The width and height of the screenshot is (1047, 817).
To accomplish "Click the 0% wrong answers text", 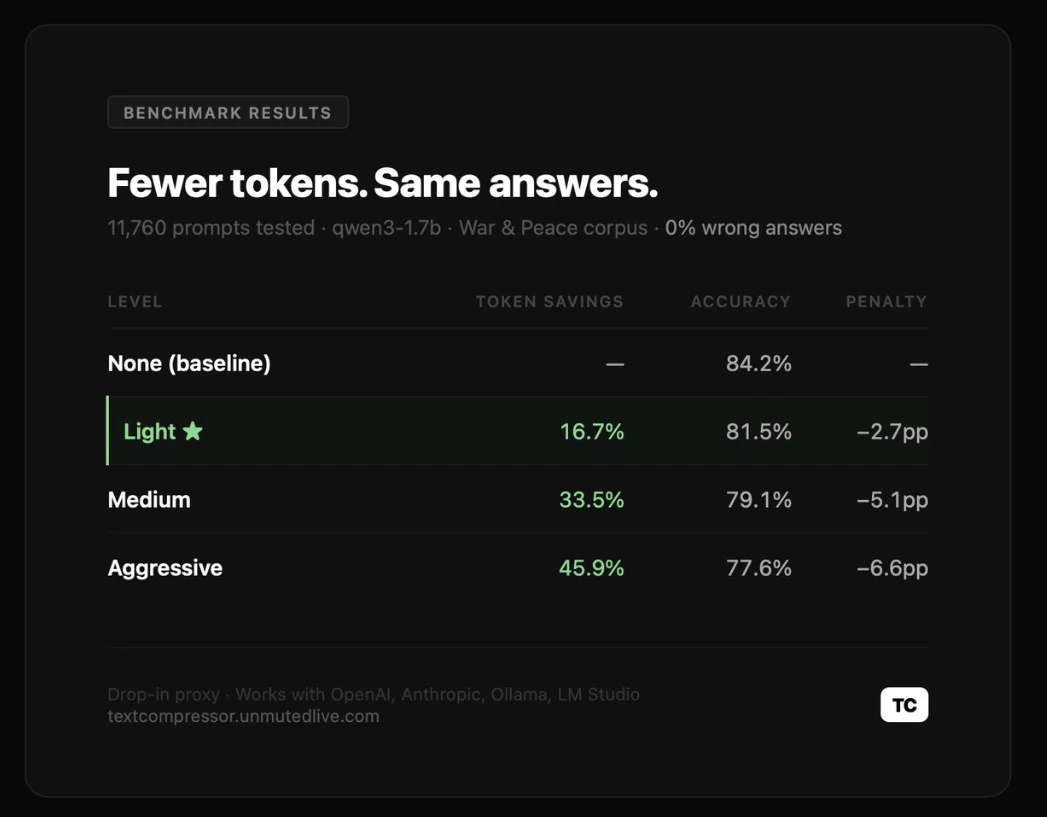I will click(x=753, y=228).
